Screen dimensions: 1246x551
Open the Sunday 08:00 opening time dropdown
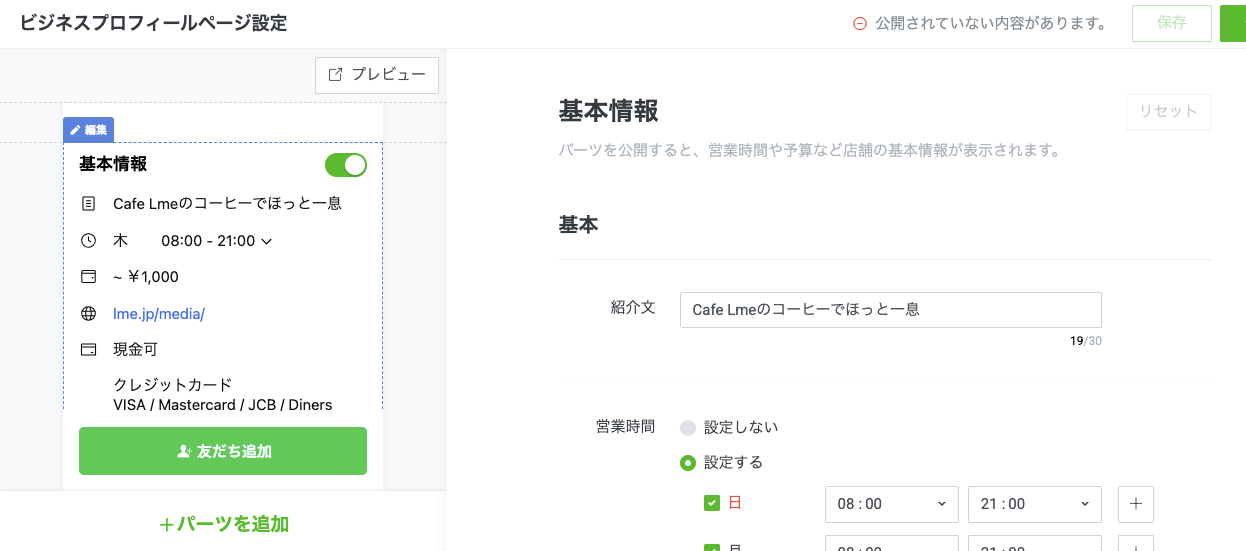[x=892, y=504]
